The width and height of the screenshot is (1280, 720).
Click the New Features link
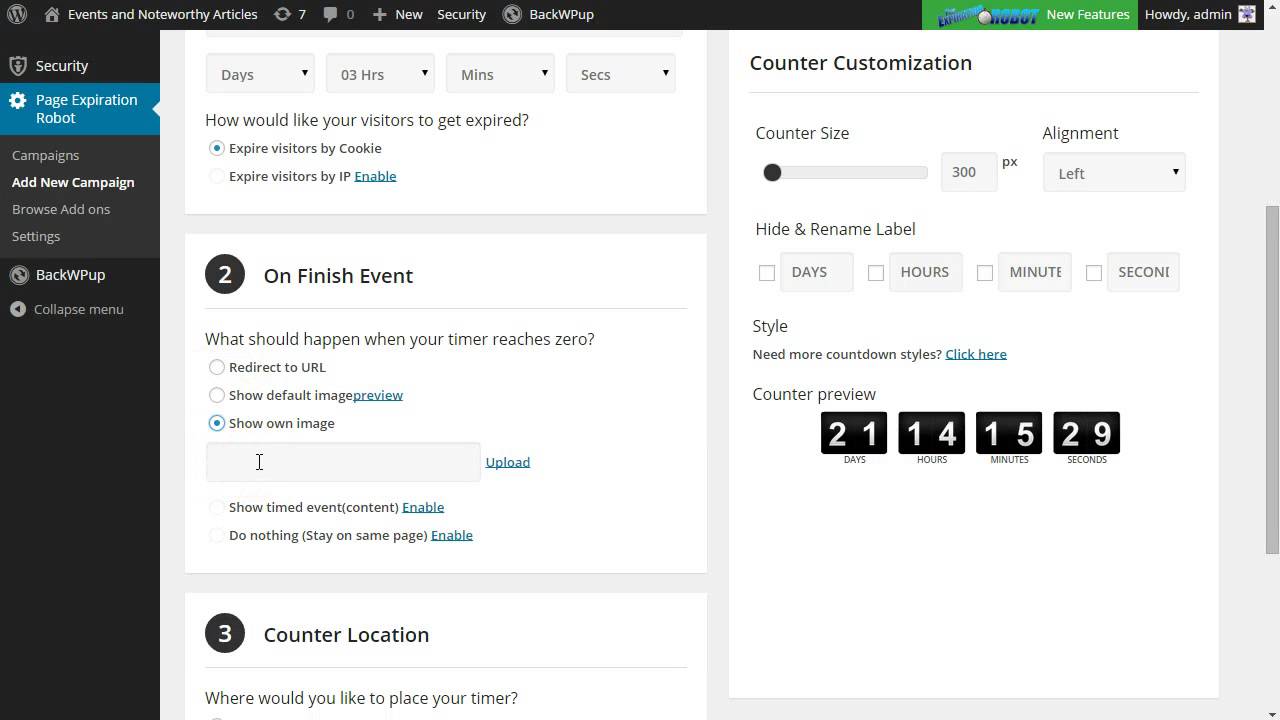[1088, 14]
